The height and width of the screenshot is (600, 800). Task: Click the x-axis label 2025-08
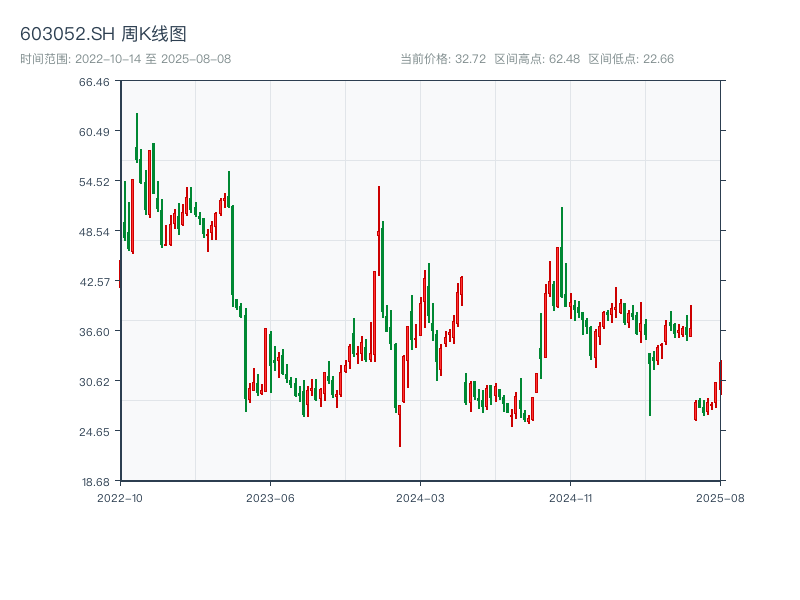720,498
